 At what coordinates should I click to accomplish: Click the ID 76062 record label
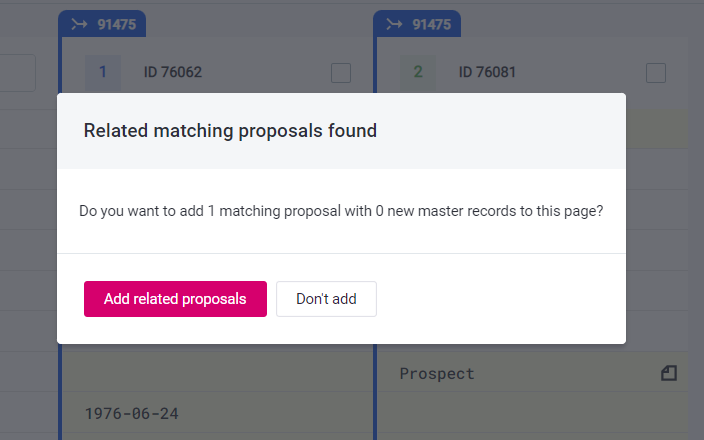pyautogui.click(x=172, y=72)
